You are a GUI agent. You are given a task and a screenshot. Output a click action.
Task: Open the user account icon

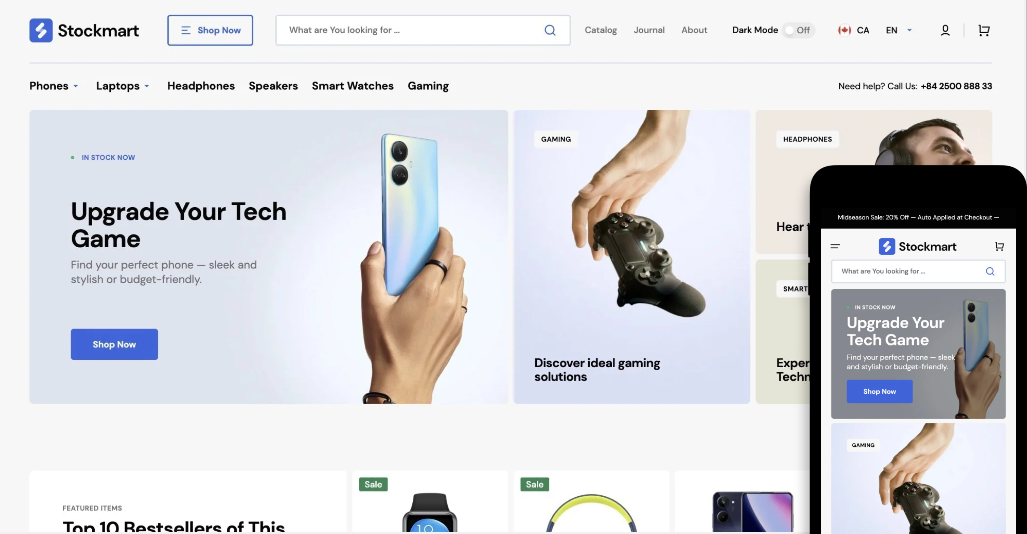945,30
